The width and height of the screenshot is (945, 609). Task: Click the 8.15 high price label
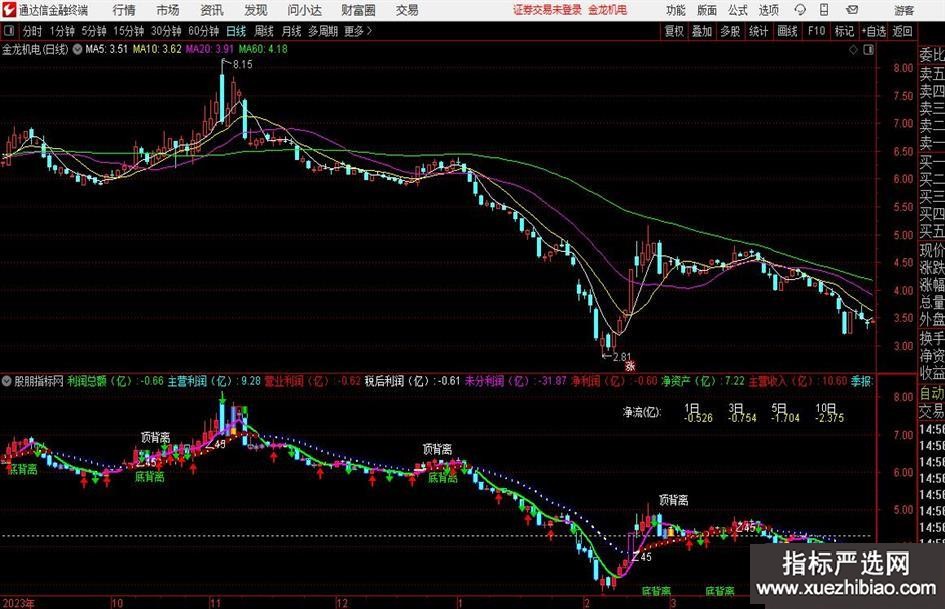tap(242, 65)
